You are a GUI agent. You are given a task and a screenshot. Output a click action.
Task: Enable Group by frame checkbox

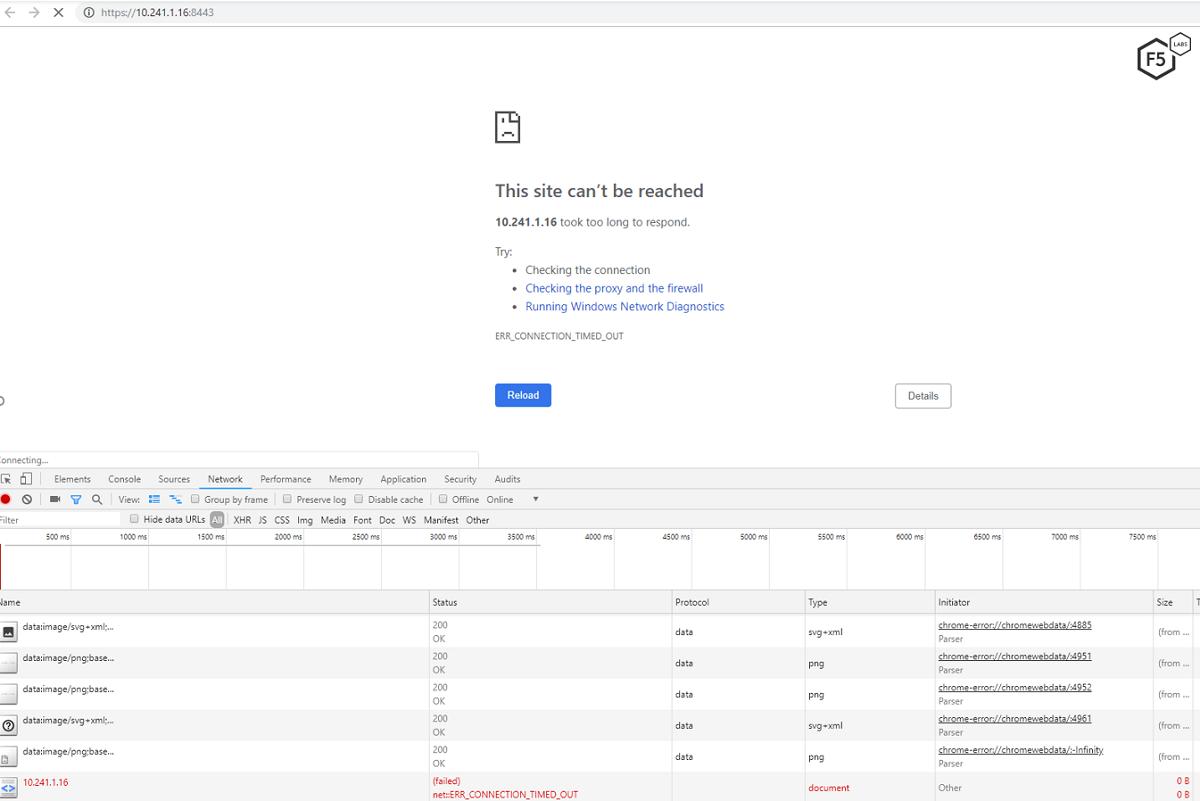click(x=195, y=499)
